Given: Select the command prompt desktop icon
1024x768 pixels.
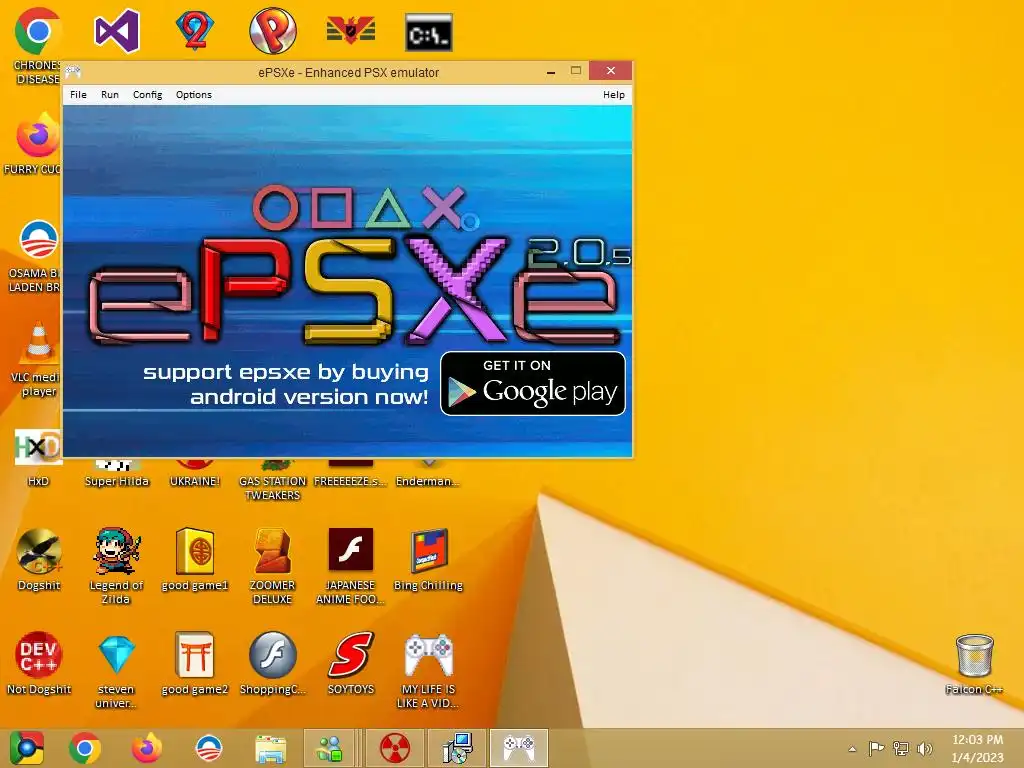Looking at the screenshot, I should tap(429, 32).
